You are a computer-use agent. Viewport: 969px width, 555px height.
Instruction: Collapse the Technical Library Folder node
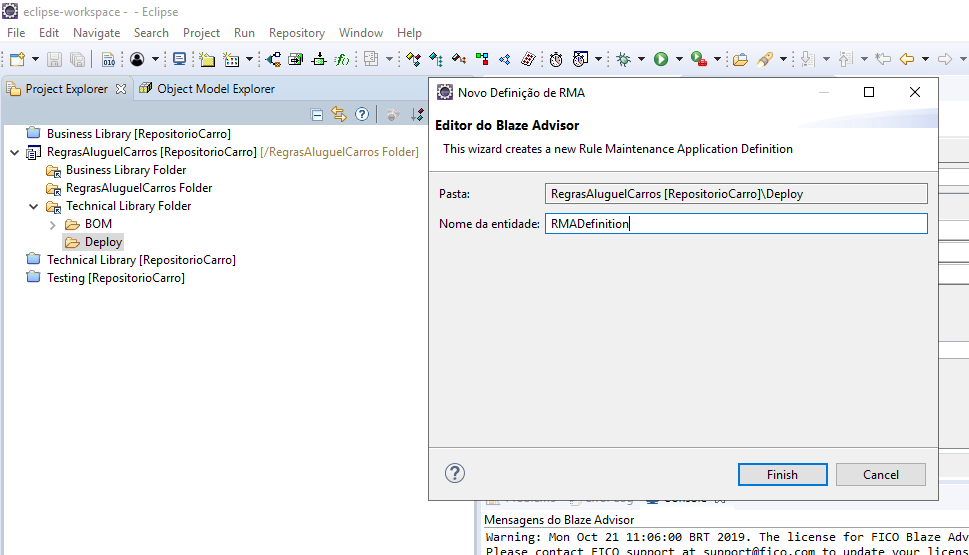34,206
